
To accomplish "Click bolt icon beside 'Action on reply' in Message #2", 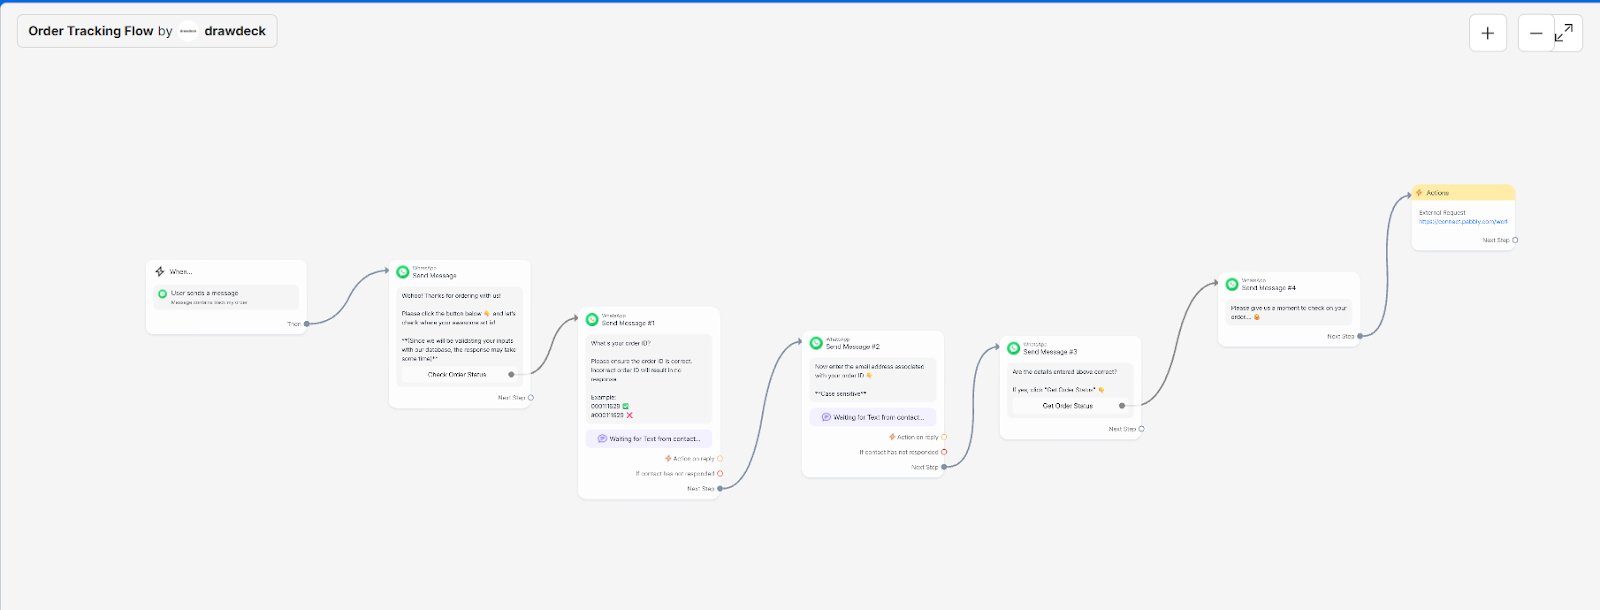I will [892, 437].
